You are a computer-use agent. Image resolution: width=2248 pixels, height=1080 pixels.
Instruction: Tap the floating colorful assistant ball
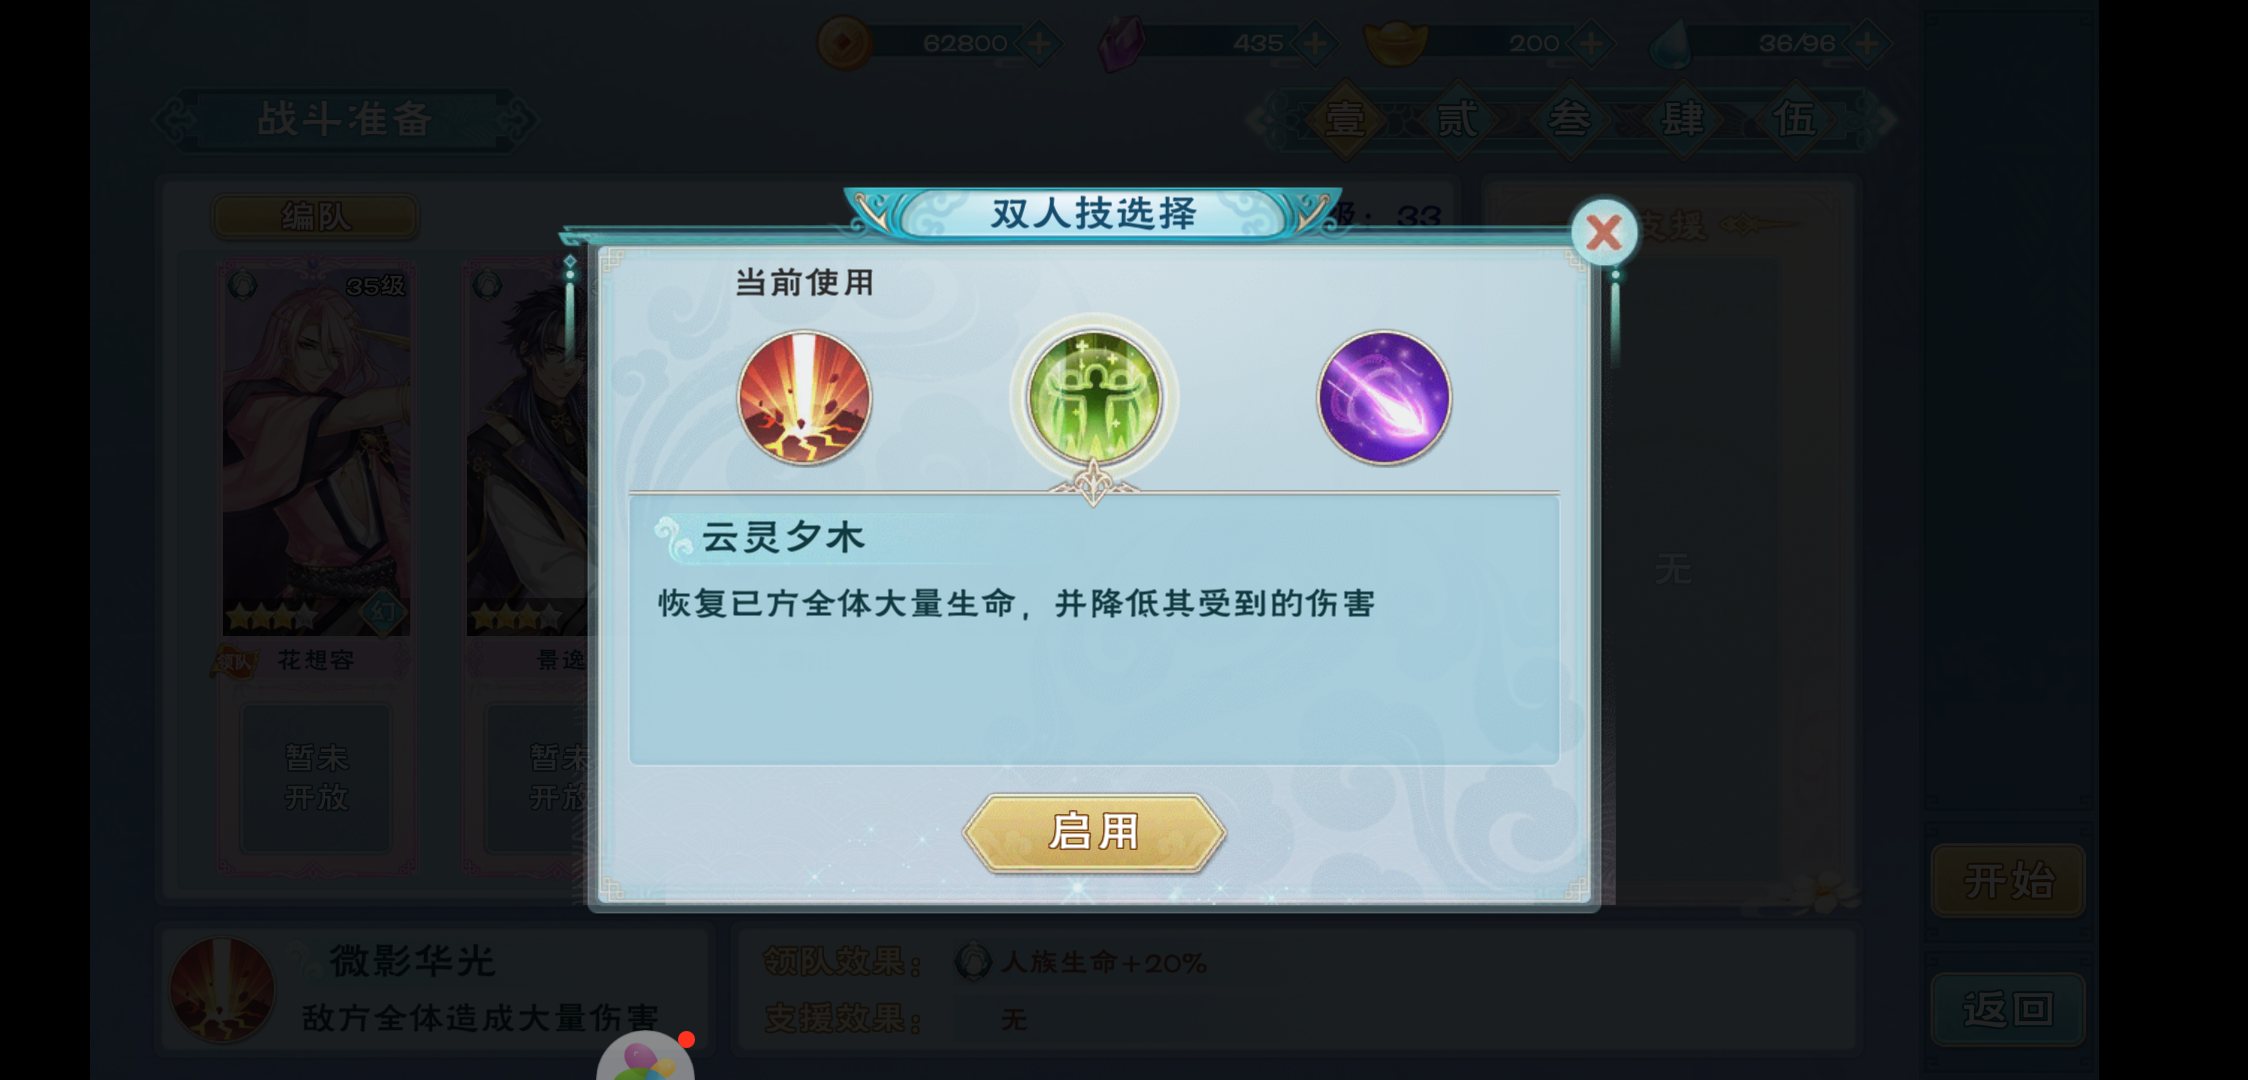[646, 1058]
